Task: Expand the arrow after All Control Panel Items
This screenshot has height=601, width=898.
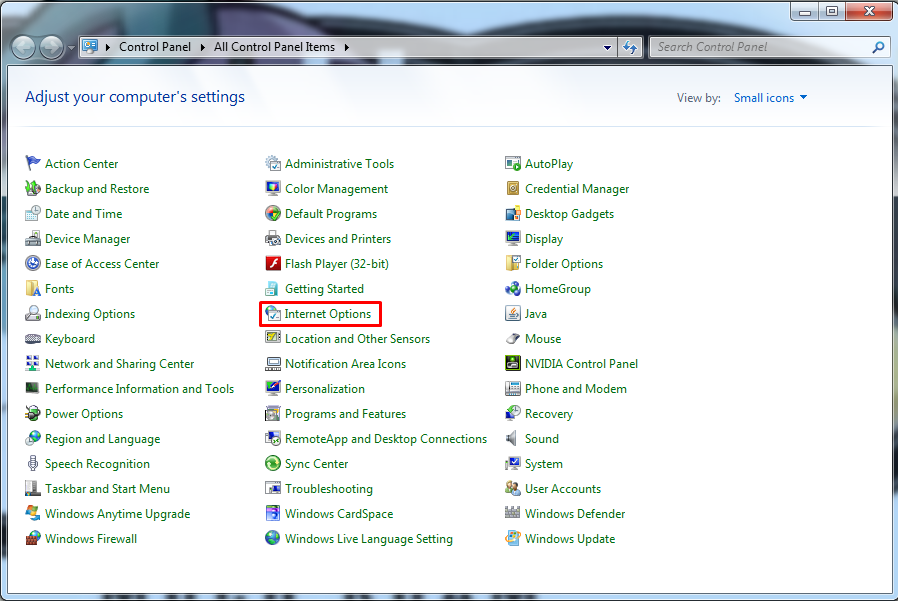Action: click(x=346, y=47)
